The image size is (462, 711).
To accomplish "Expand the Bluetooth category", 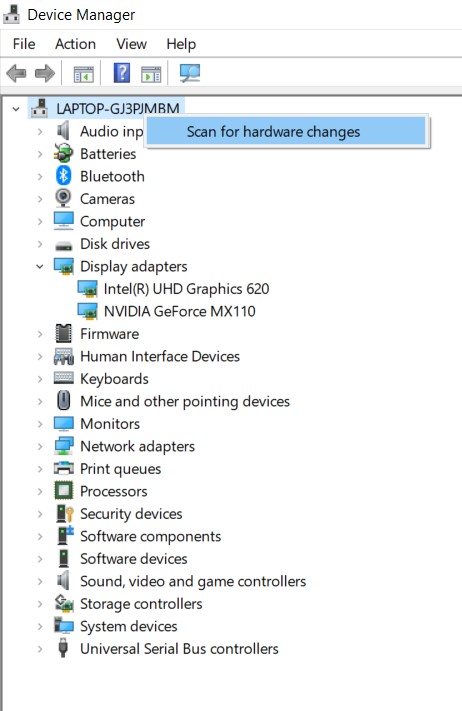I will (40, 176).
